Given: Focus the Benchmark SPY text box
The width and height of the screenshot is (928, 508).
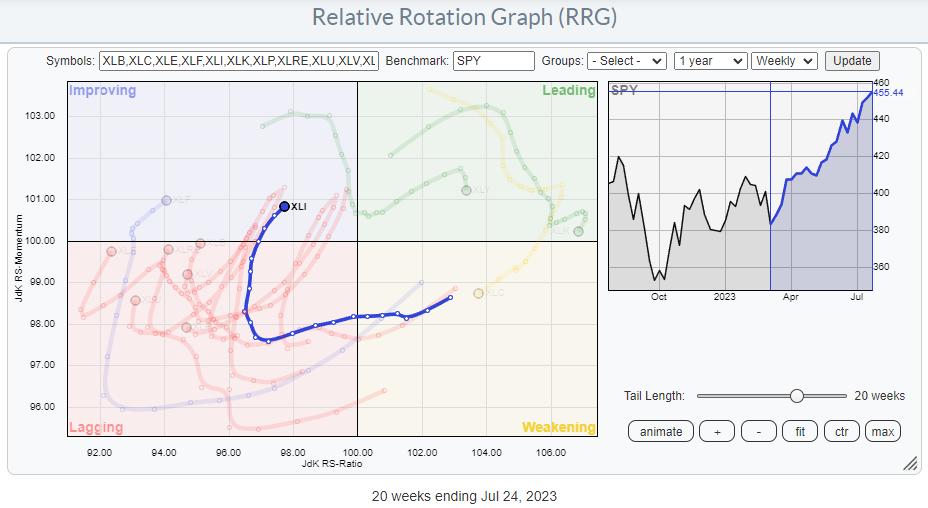Looking at the screenshot, I should click(x=493, y=61).
